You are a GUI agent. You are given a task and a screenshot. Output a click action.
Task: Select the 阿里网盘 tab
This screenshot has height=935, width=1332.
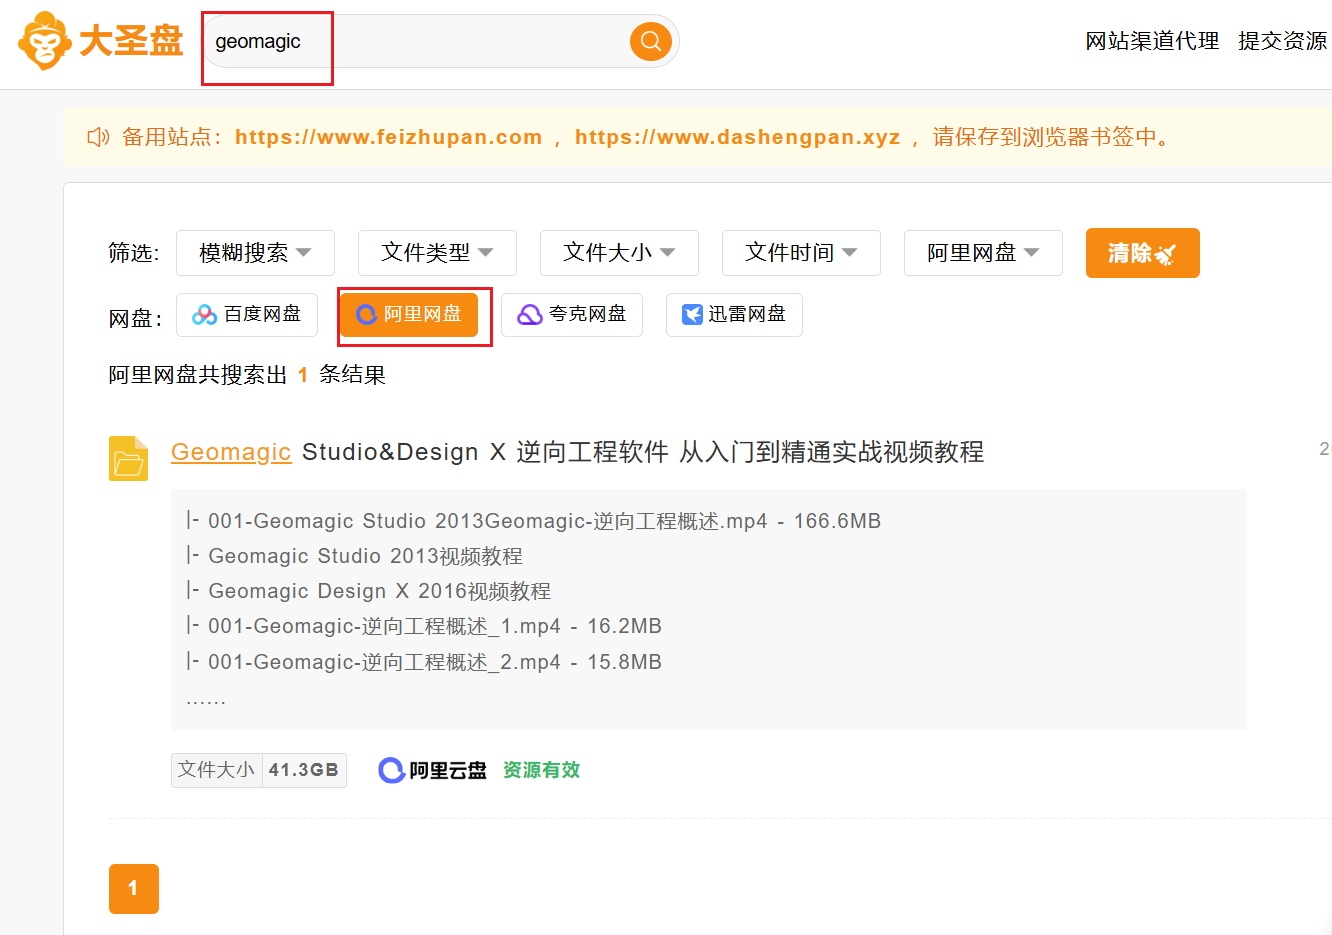pyautogui.click(x=409, y=315)
